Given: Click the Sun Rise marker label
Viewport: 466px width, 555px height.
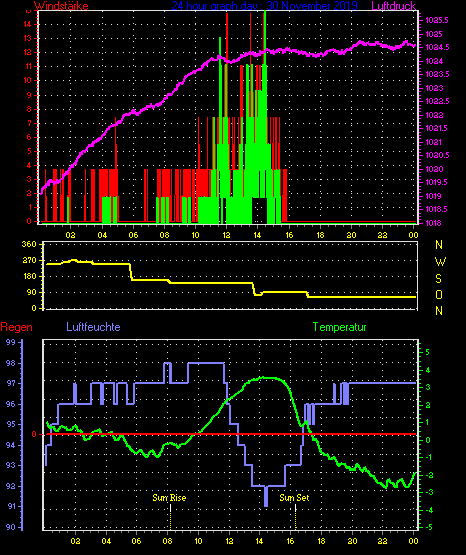Looking at the screenshot, I should [x=169, y=498].
